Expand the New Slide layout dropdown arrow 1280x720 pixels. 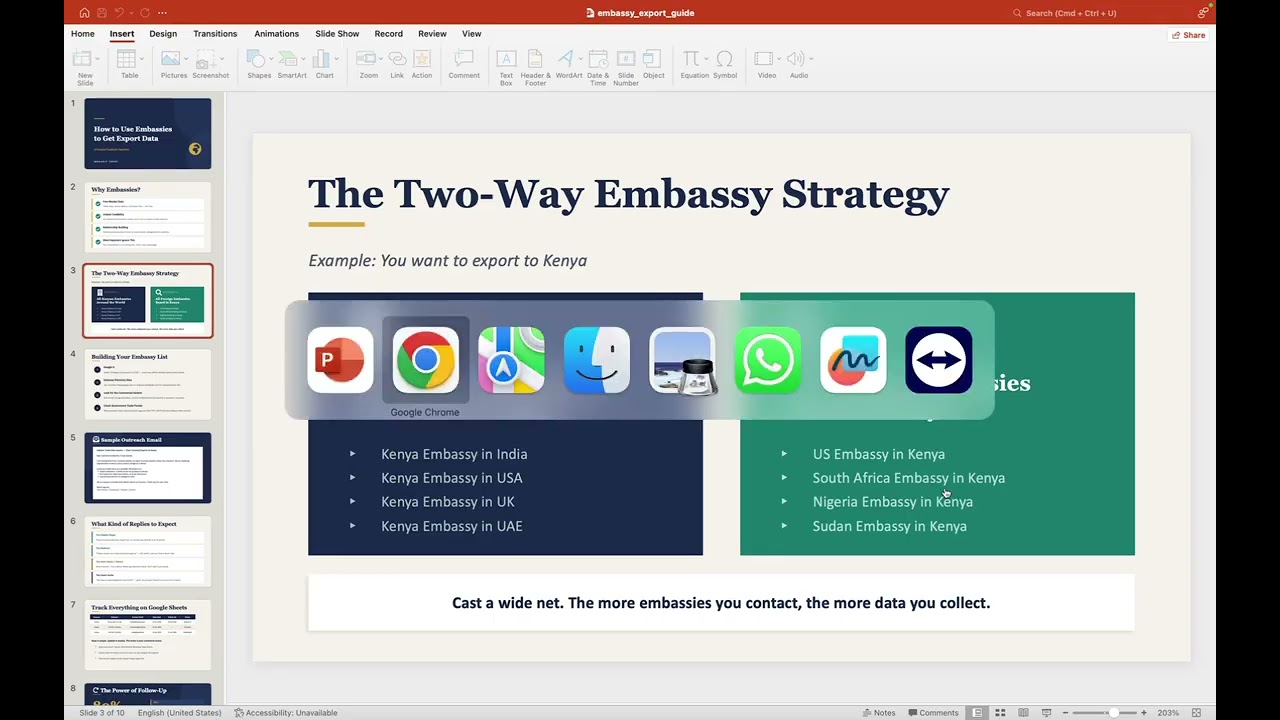(100, 59)
